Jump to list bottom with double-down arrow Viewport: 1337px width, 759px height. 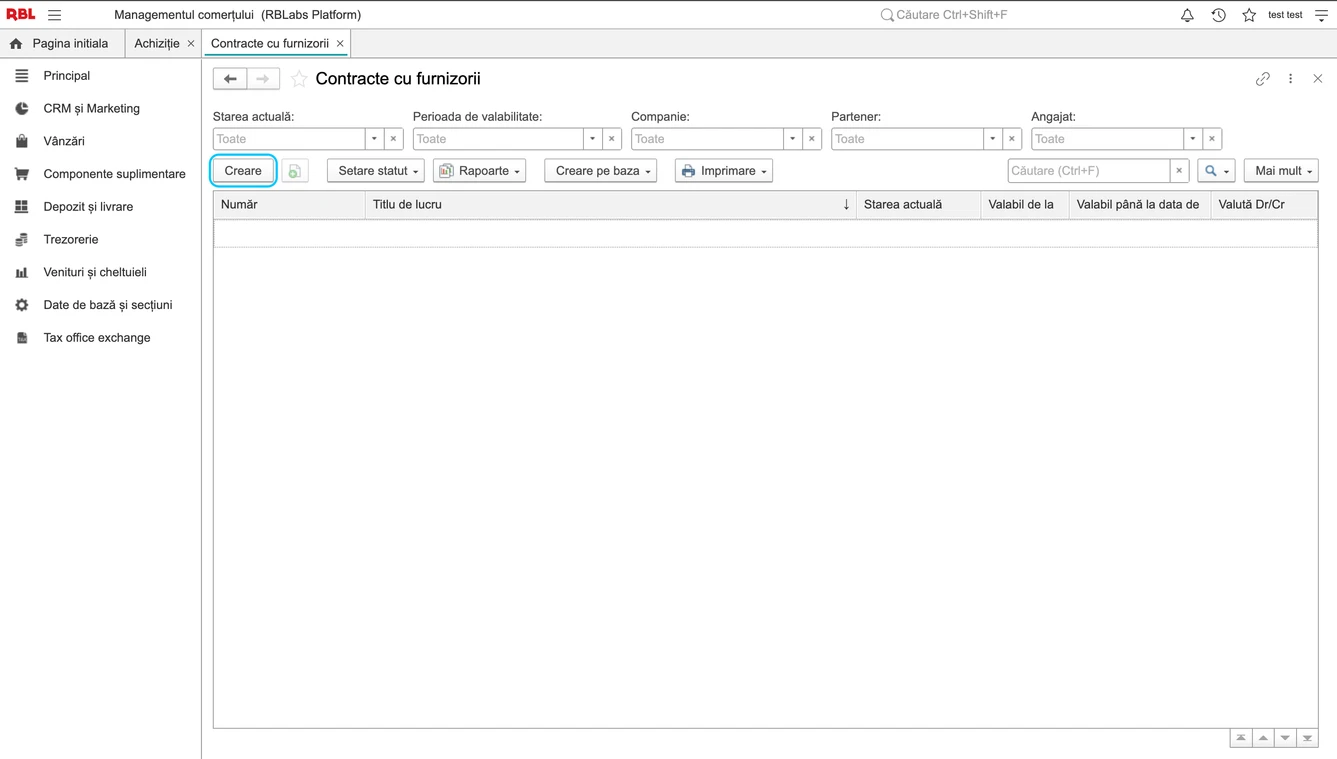point(1307,738)
